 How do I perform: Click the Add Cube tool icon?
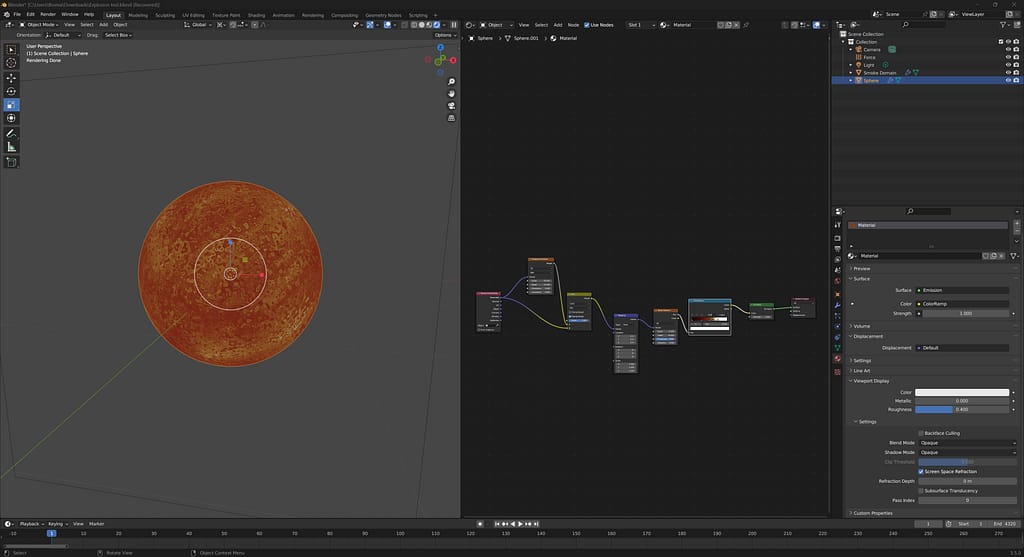point(12,162)
